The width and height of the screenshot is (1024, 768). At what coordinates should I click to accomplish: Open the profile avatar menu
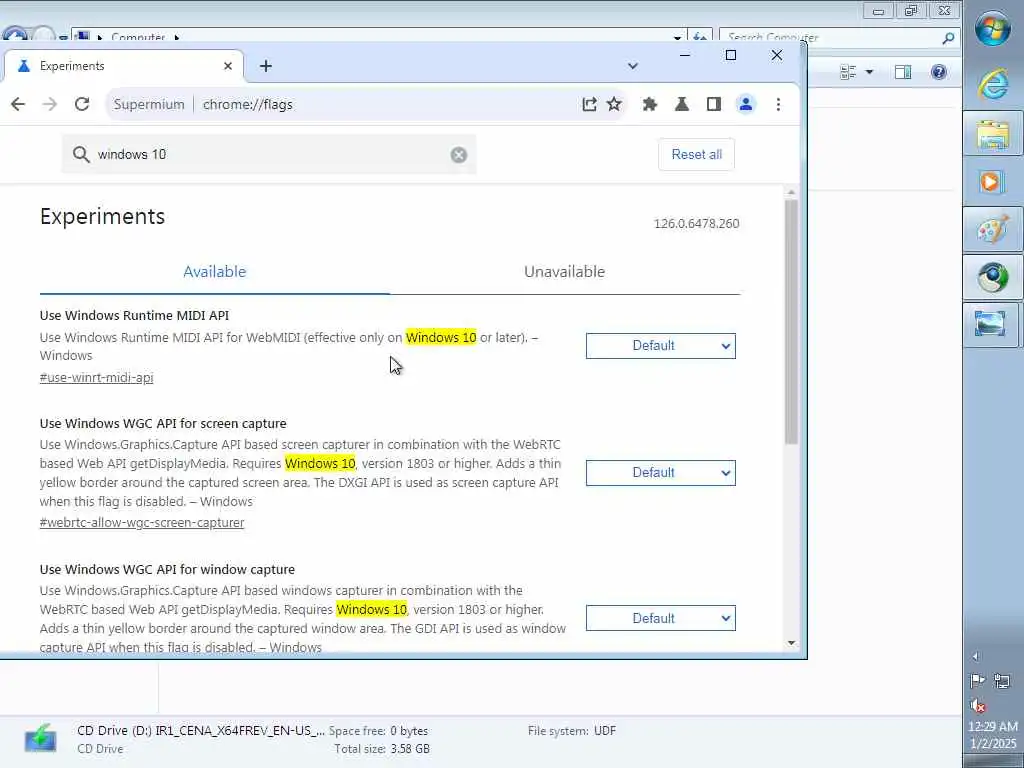coord(746,104)
